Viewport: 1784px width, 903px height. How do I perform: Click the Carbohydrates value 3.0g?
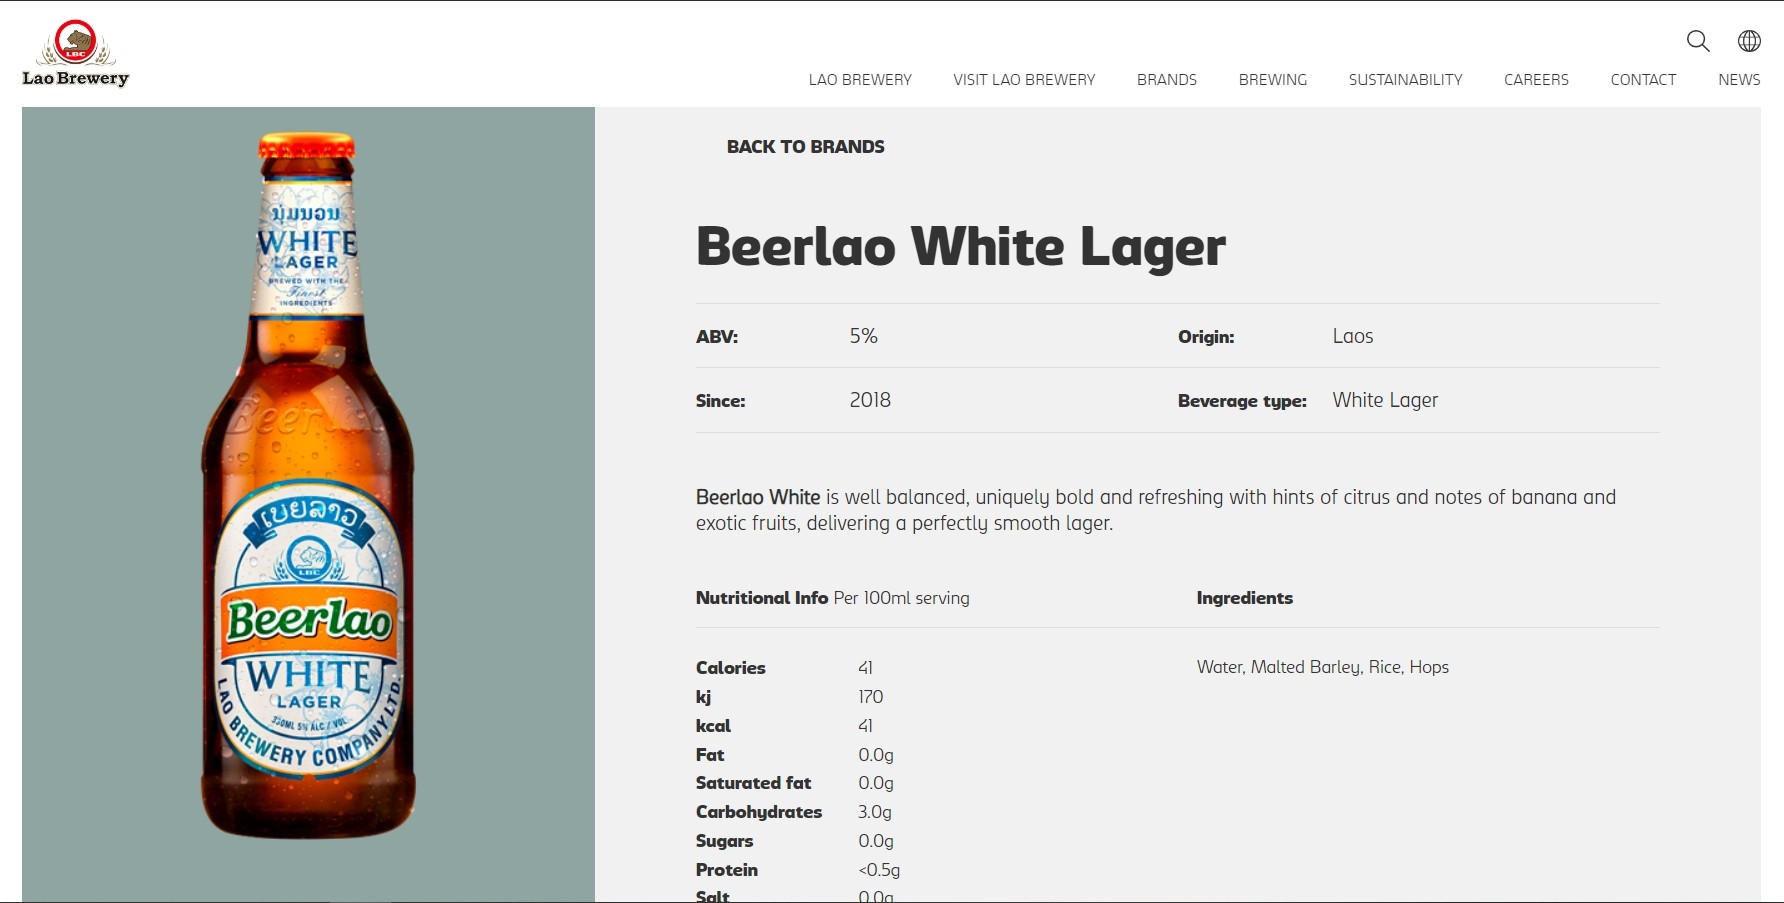[875, 812]
